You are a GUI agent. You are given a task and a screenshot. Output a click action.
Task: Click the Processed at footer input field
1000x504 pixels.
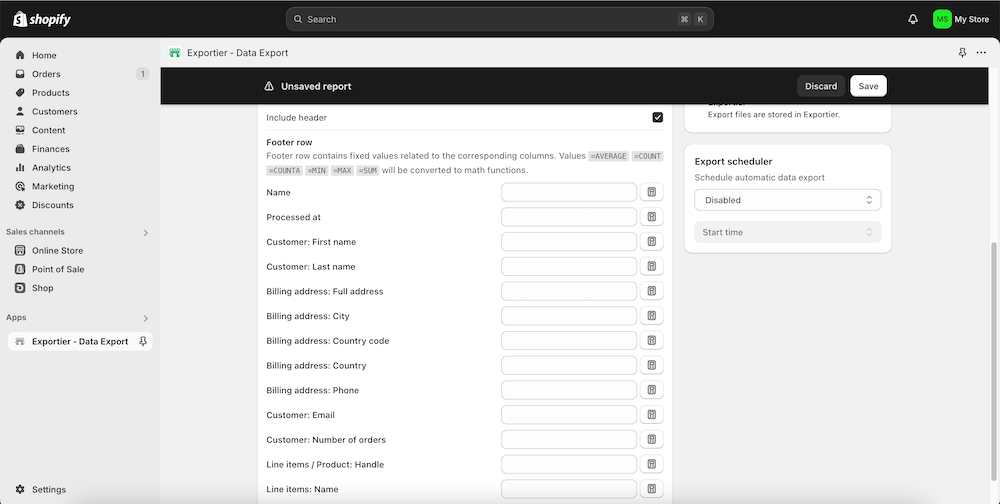click(569, 217)
